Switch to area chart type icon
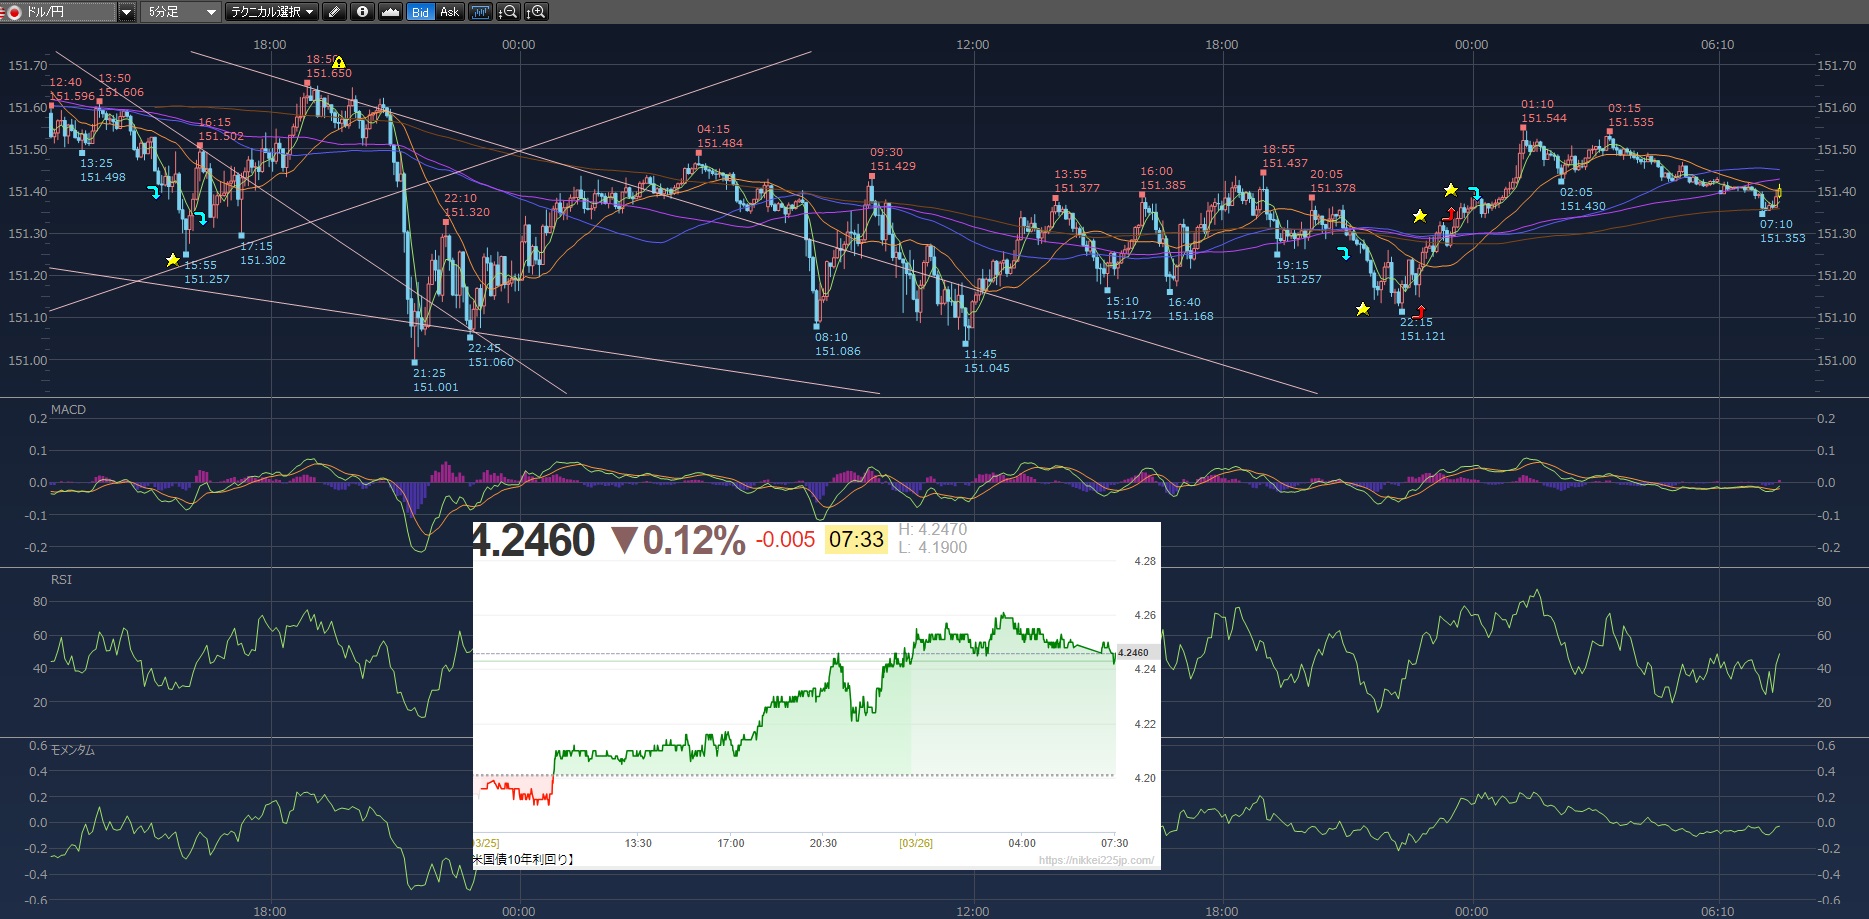Viewport: 1869px width, 919px height. [x=390, y=12]
